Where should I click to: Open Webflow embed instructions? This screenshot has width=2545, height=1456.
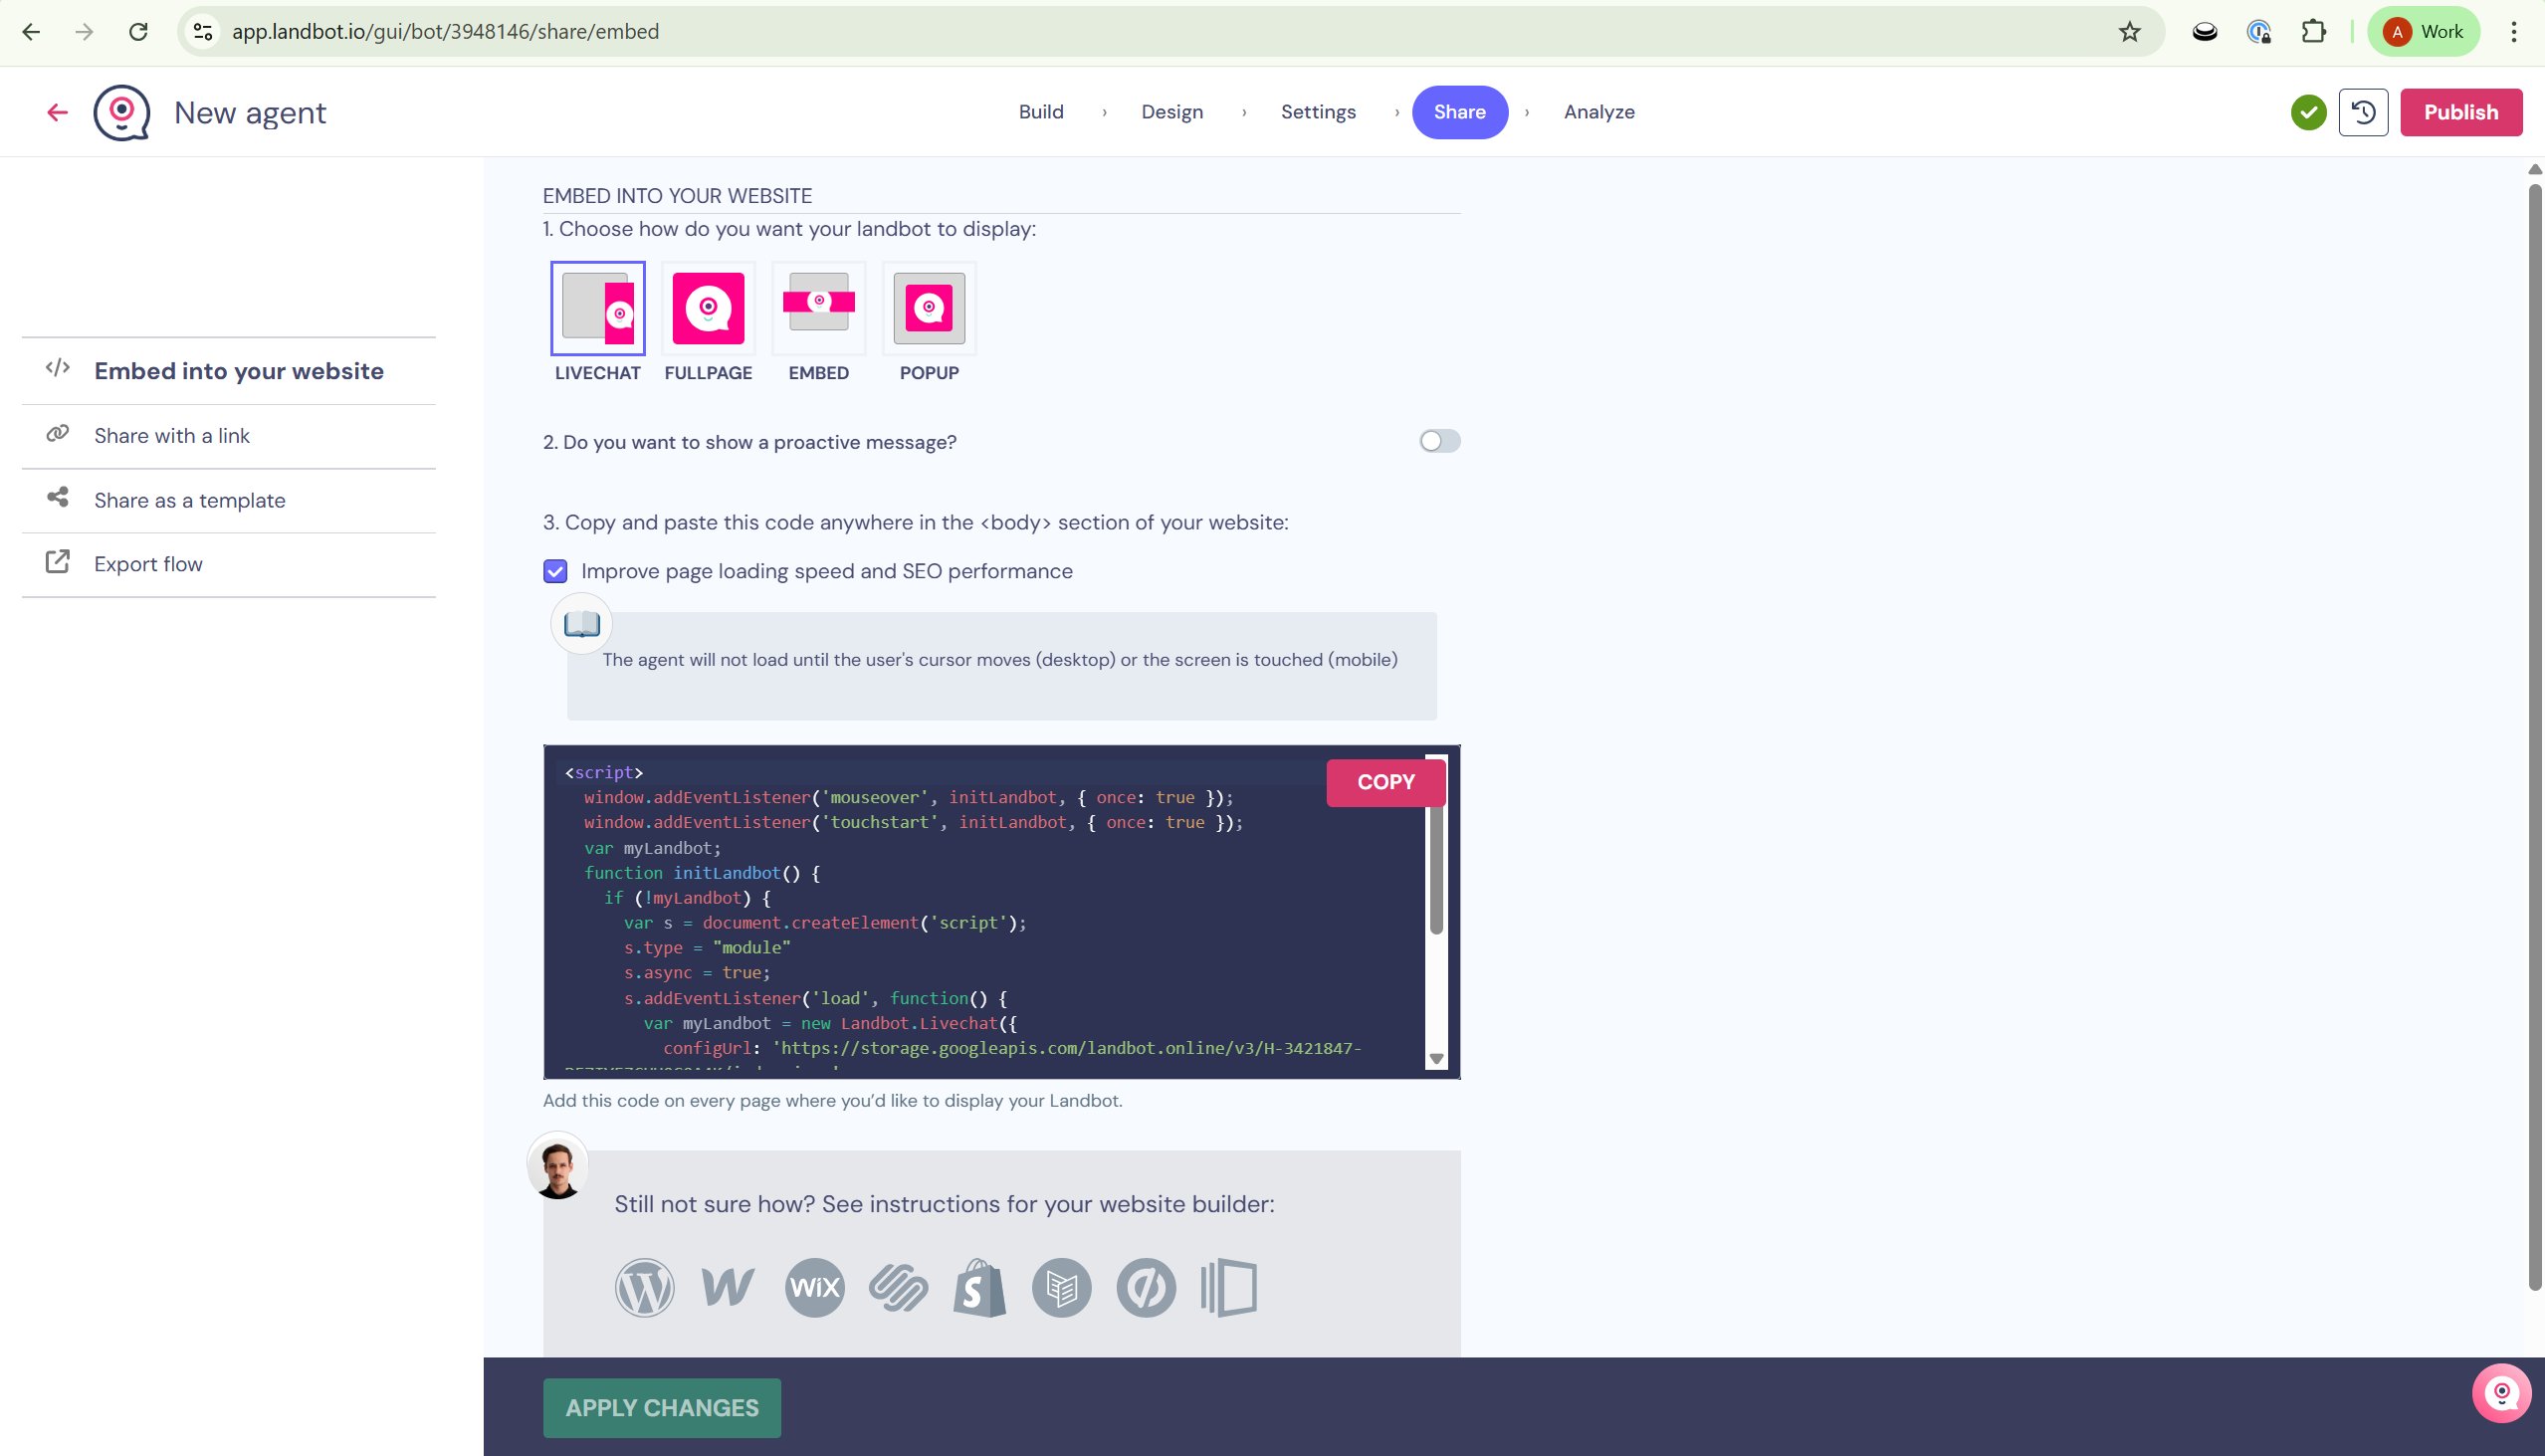click(728, 1287)
